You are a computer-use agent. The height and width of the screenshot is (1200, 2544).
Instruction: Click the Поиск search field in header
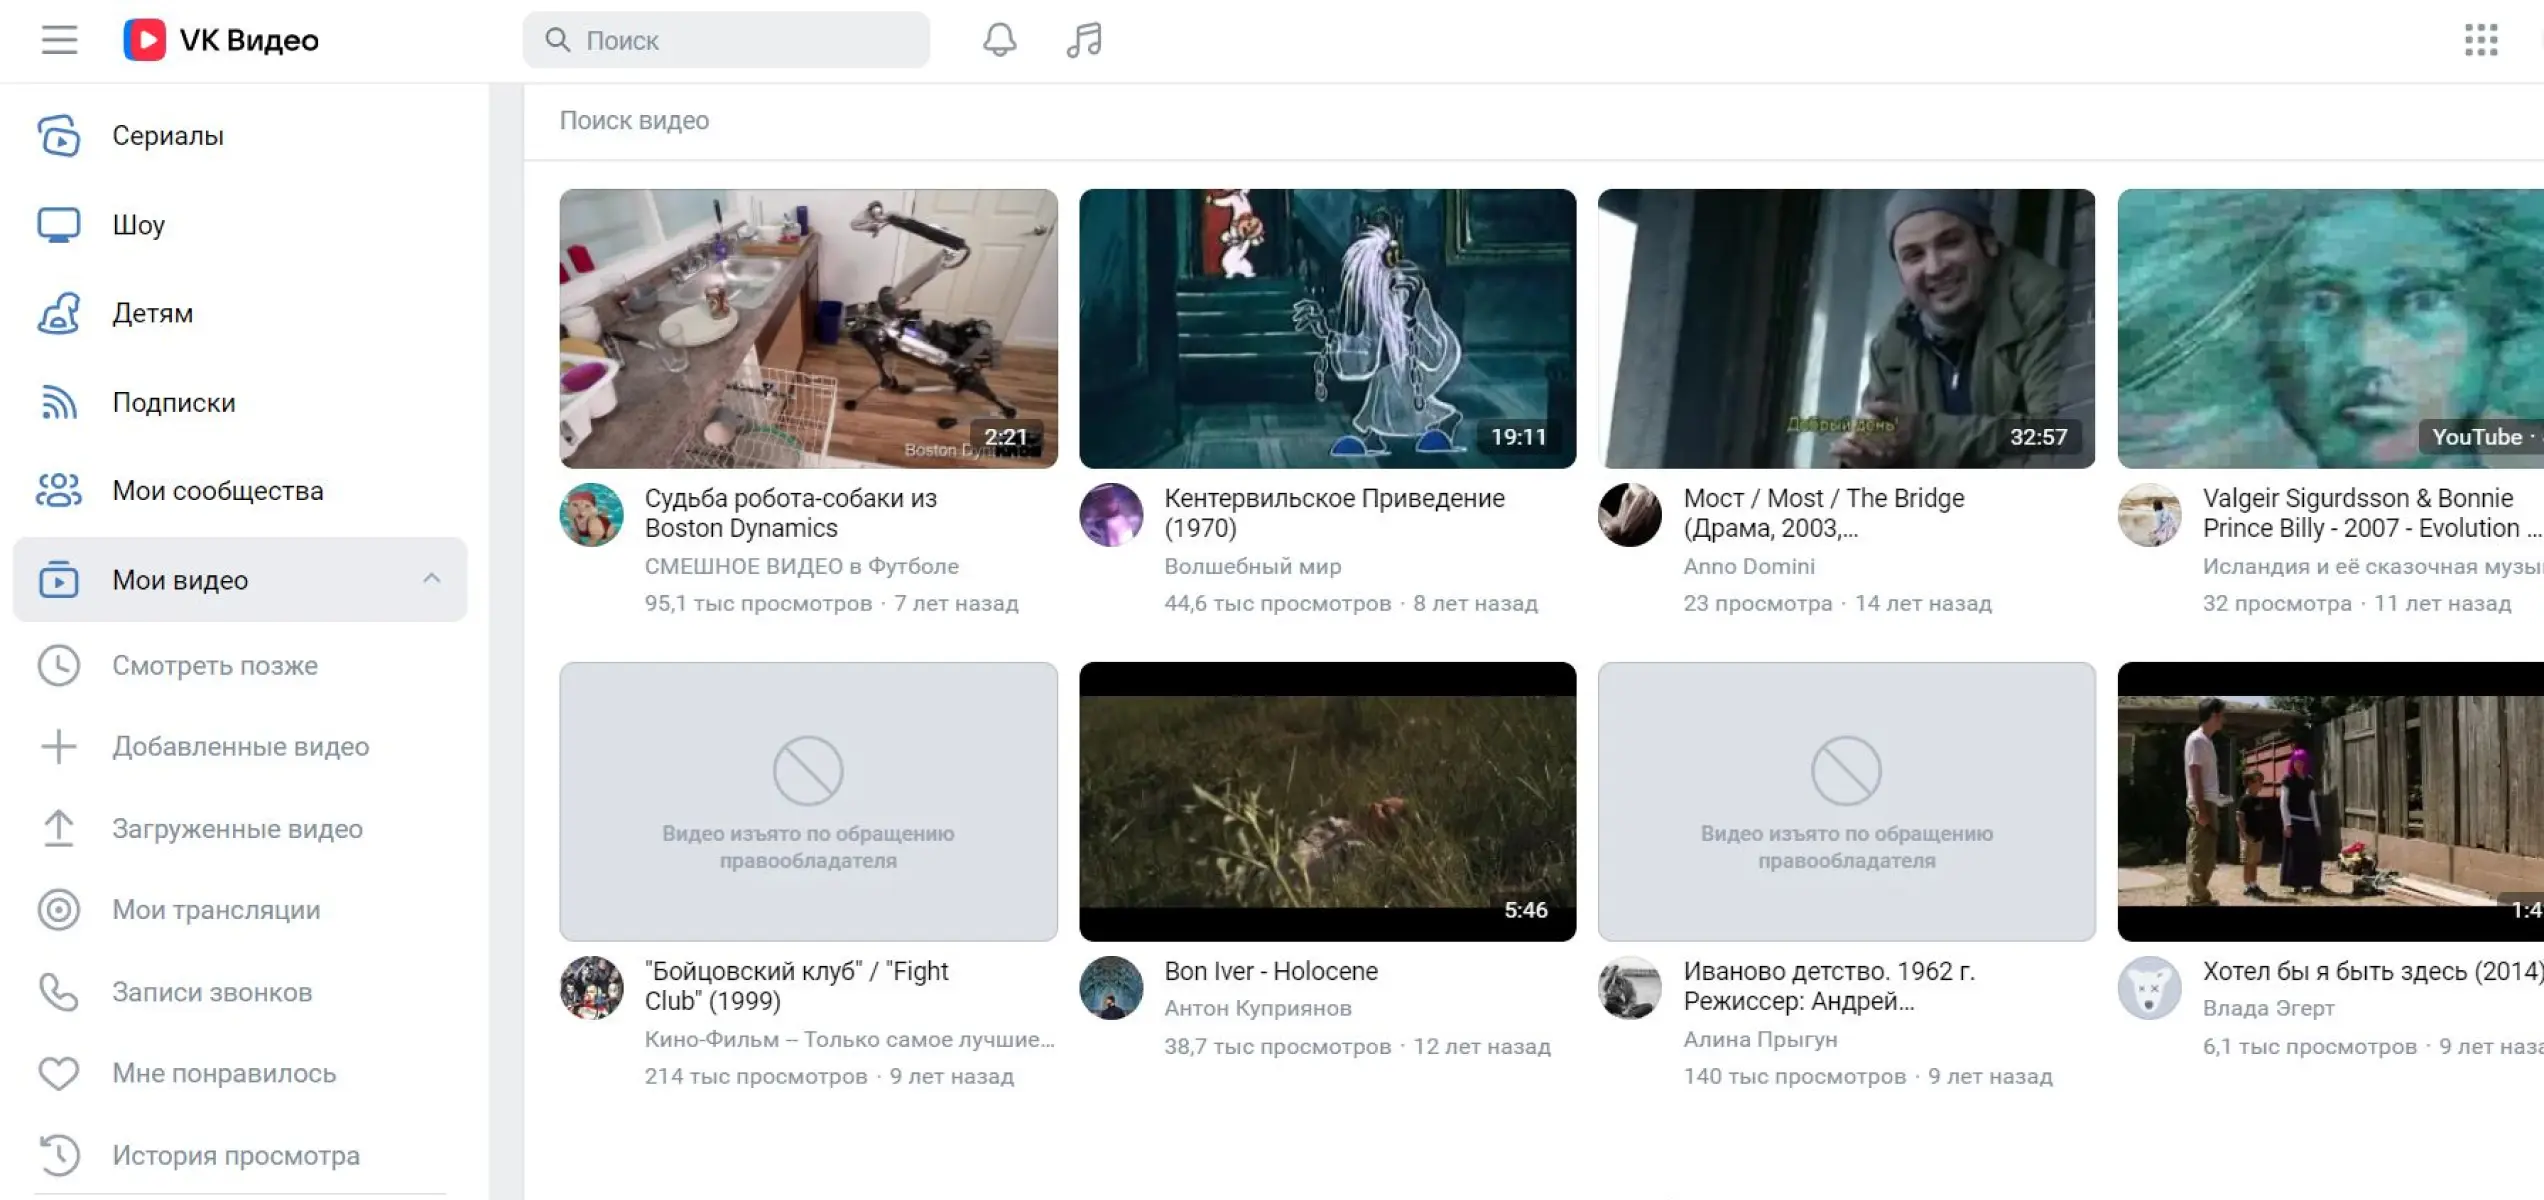coord(740,40)
